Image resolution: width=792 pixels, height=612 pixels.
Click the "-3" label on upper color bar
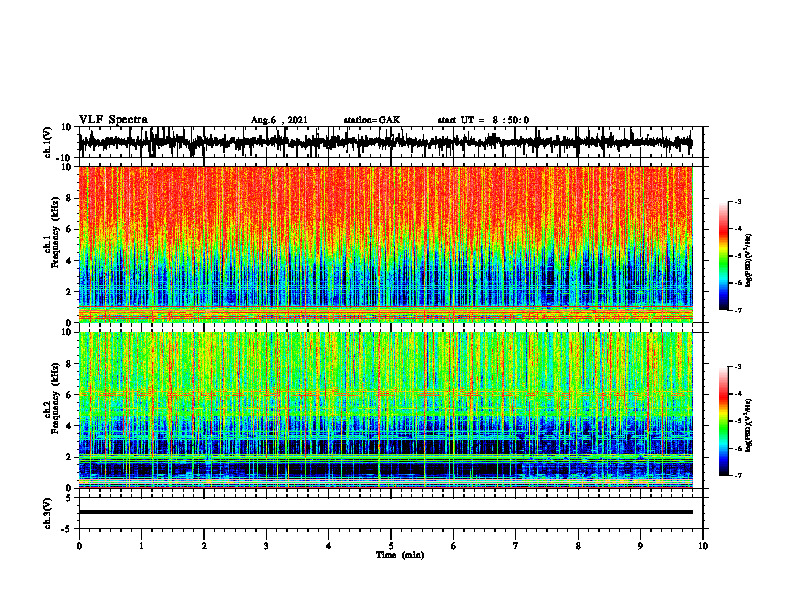pos(737,202)
